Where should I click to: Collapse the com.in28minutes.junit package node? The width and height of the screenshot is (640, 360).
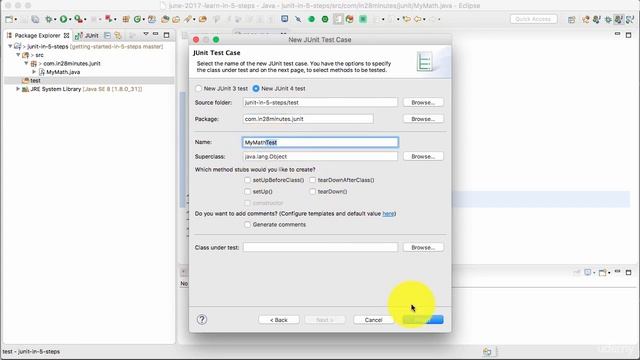[26, 63]
